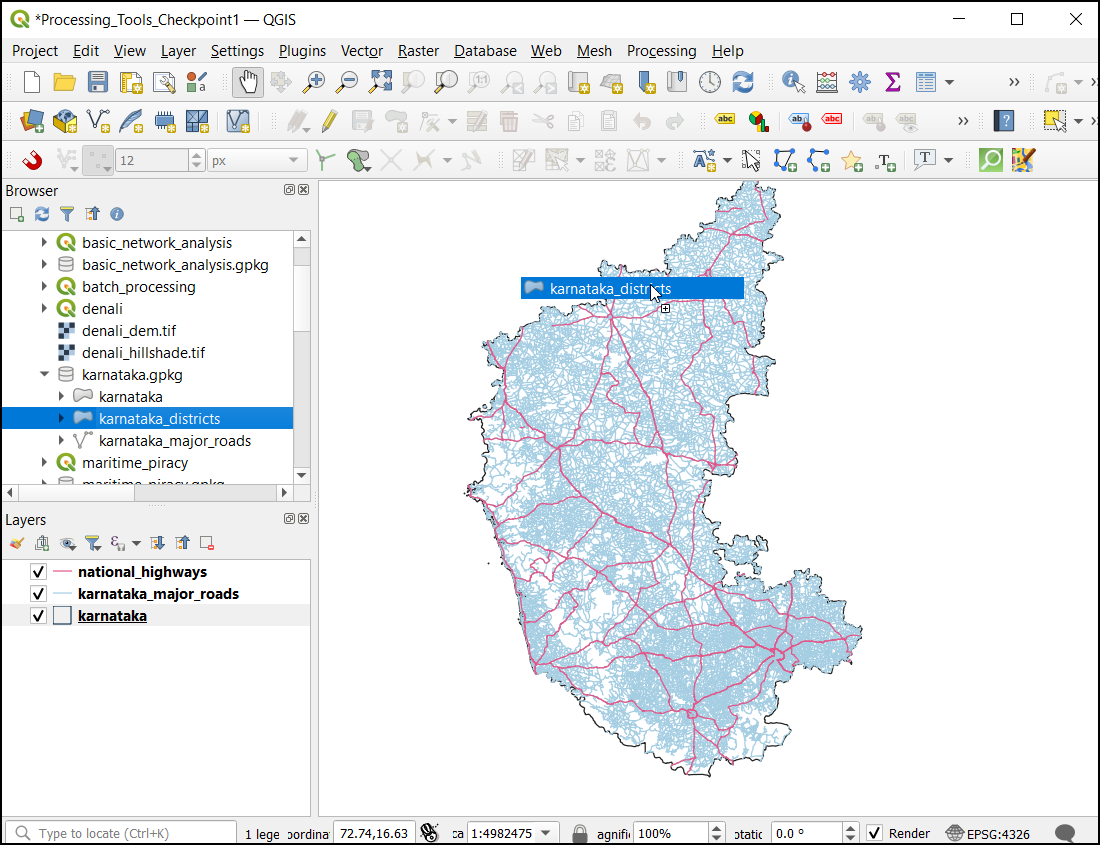Toggle the Render checkbox in status bar
Screen dimensions: 1100x845
pos(875,833)
